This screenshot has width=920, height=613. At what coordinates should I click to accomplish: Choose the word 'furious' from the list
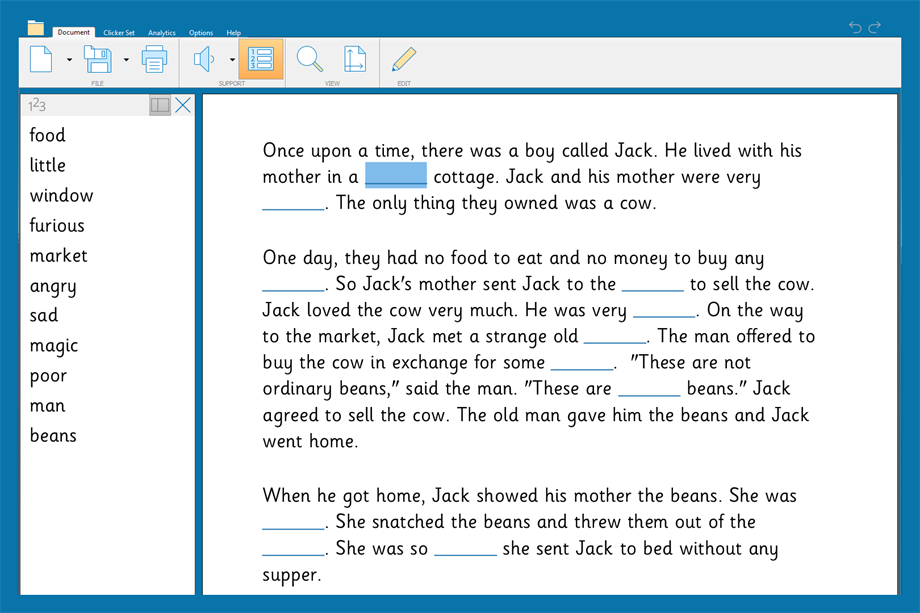(x=57, y=226)
